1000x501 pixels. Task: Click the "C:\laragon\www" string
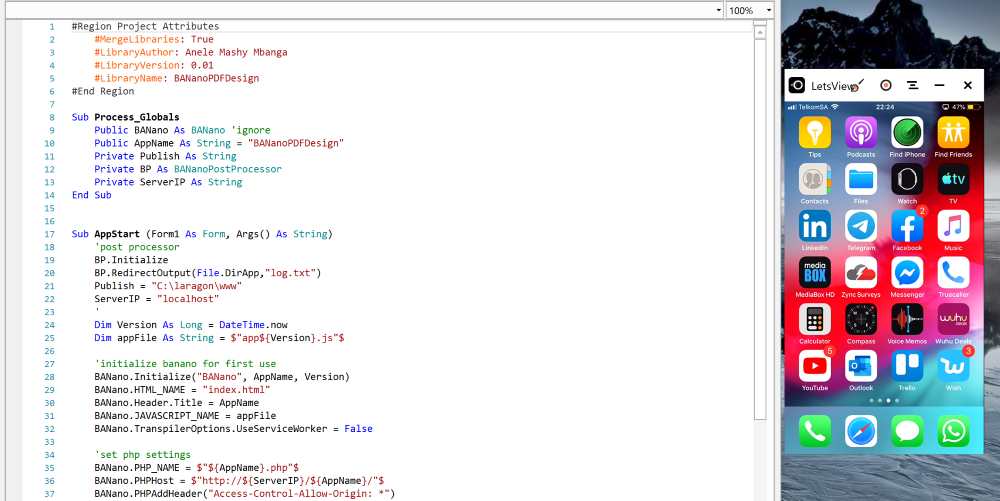(x=196, y=286)
